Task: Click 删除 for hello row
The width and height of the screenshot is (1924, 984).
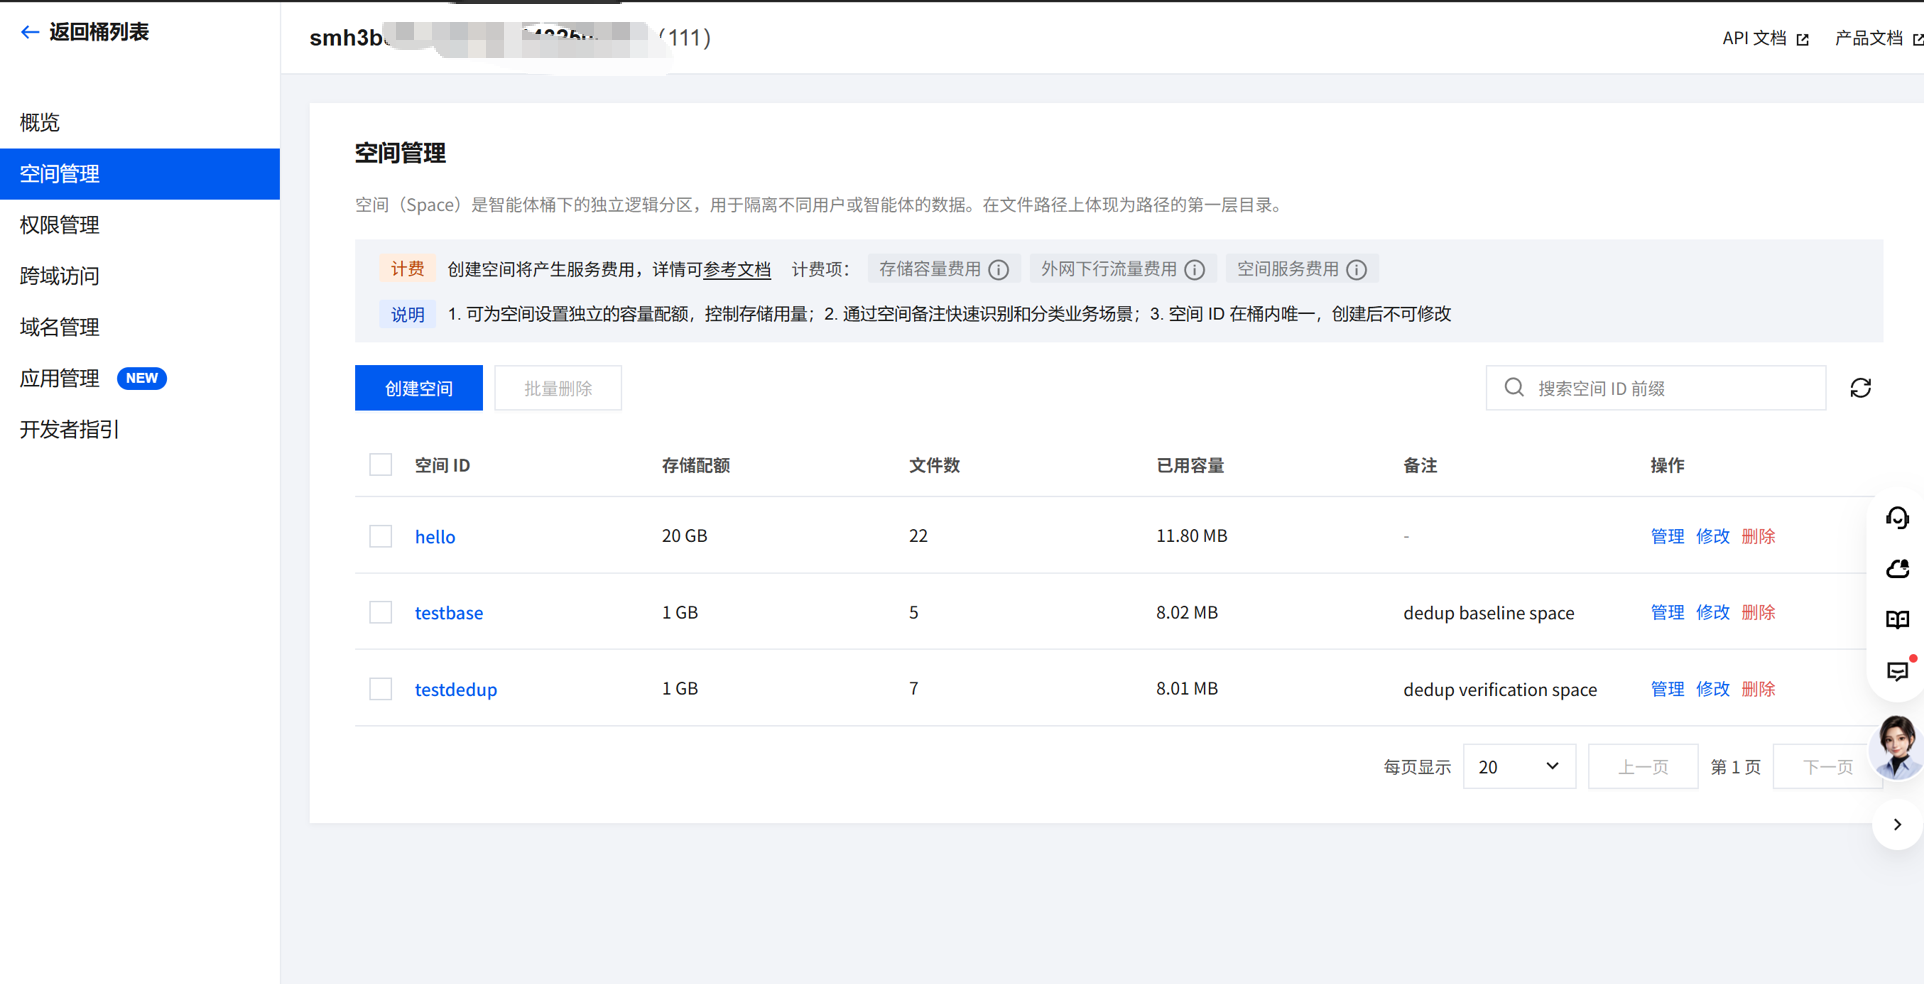Action: click(x=1758, y=536)
